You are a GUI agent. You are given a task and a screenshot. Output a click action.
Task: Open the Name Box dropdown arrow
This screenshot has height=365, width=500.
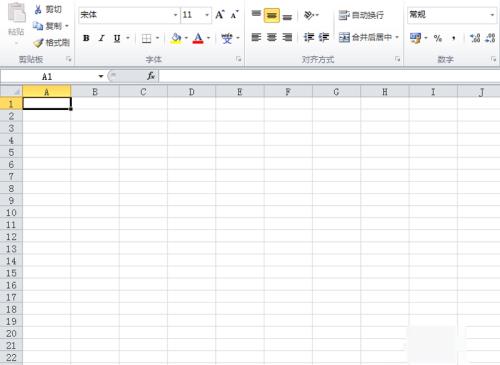click(x=101, y=77)
